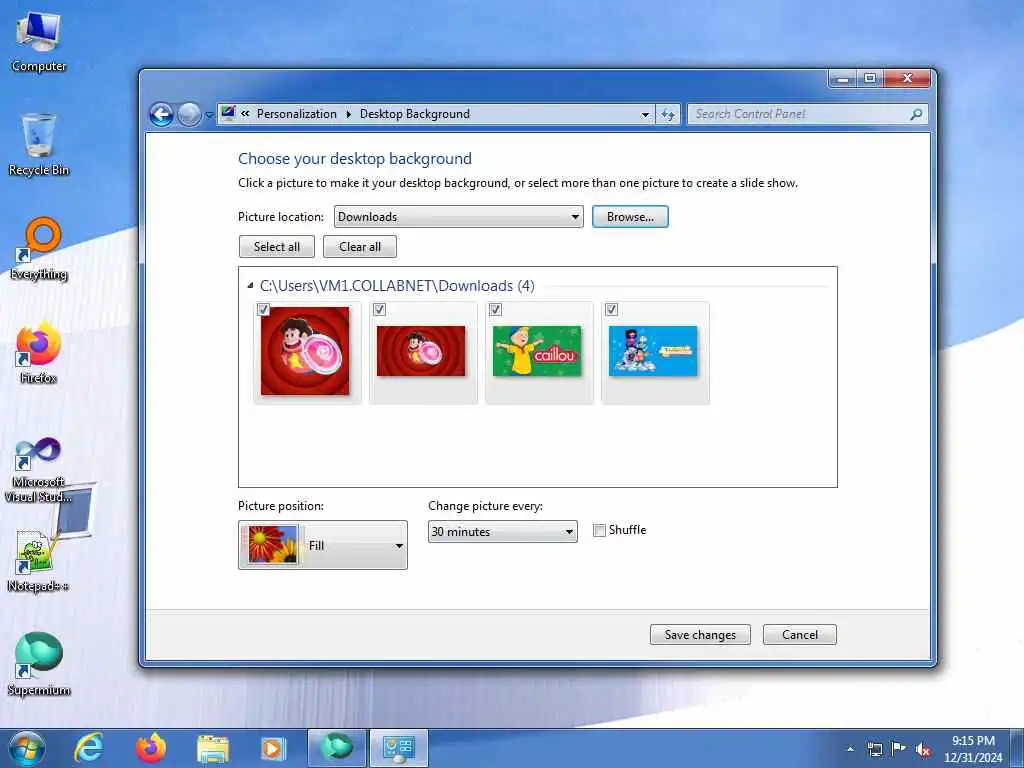Click the Browse... button

(x=630, y=217)
